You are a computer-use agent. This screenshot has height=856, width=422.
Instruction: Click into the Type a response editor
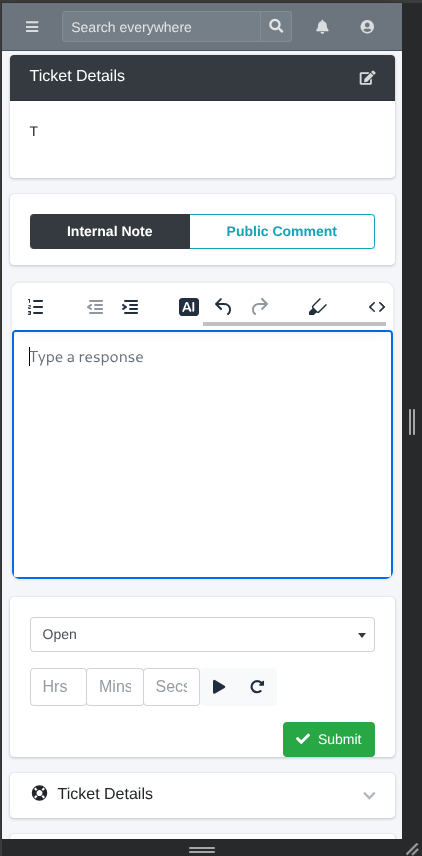coord(203,454)
